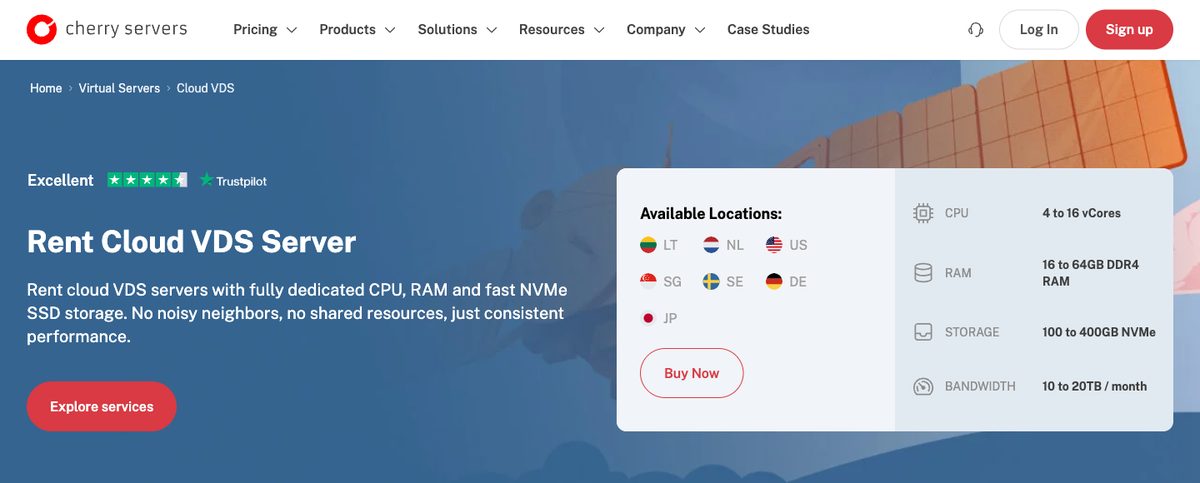Click the Explore services button
The height and width of the screenshot is (483, 1200).
[x=102, y=407]
